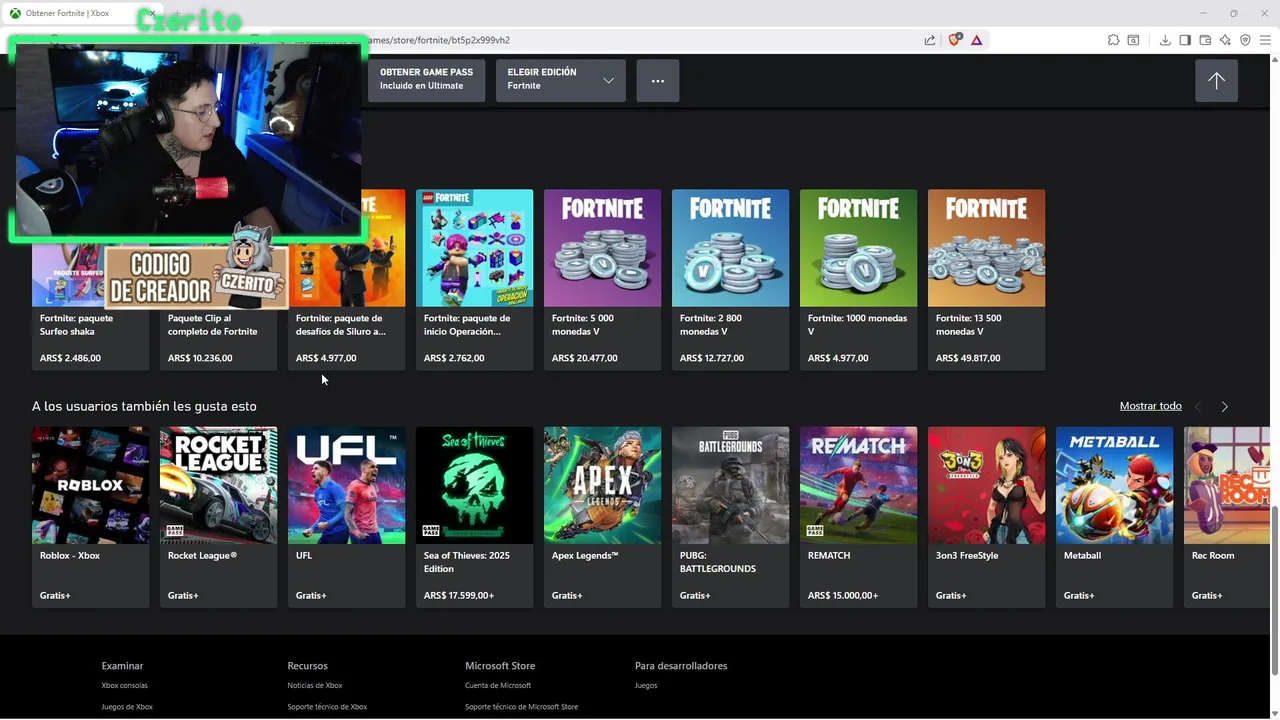Open the Leo AI sparkle icon

1225,40
